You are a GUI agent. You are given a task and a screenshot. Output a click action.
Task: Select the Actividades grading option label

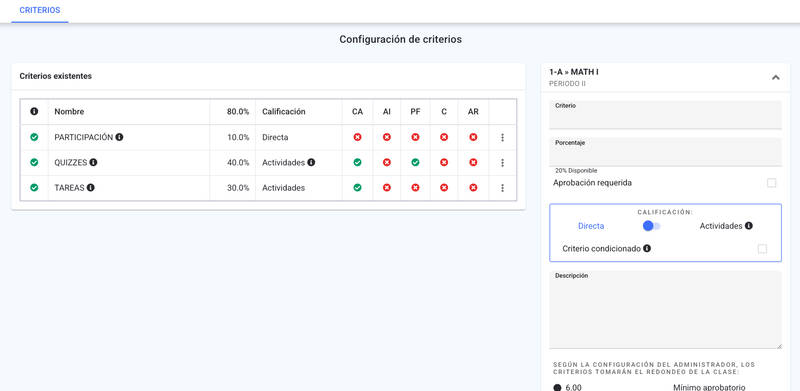click(721, 226)
